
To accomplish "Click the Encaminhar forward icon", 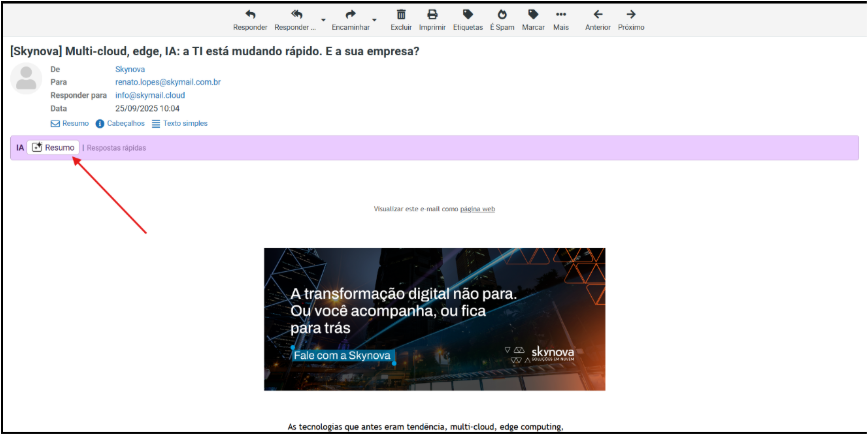I will point(350,15).
